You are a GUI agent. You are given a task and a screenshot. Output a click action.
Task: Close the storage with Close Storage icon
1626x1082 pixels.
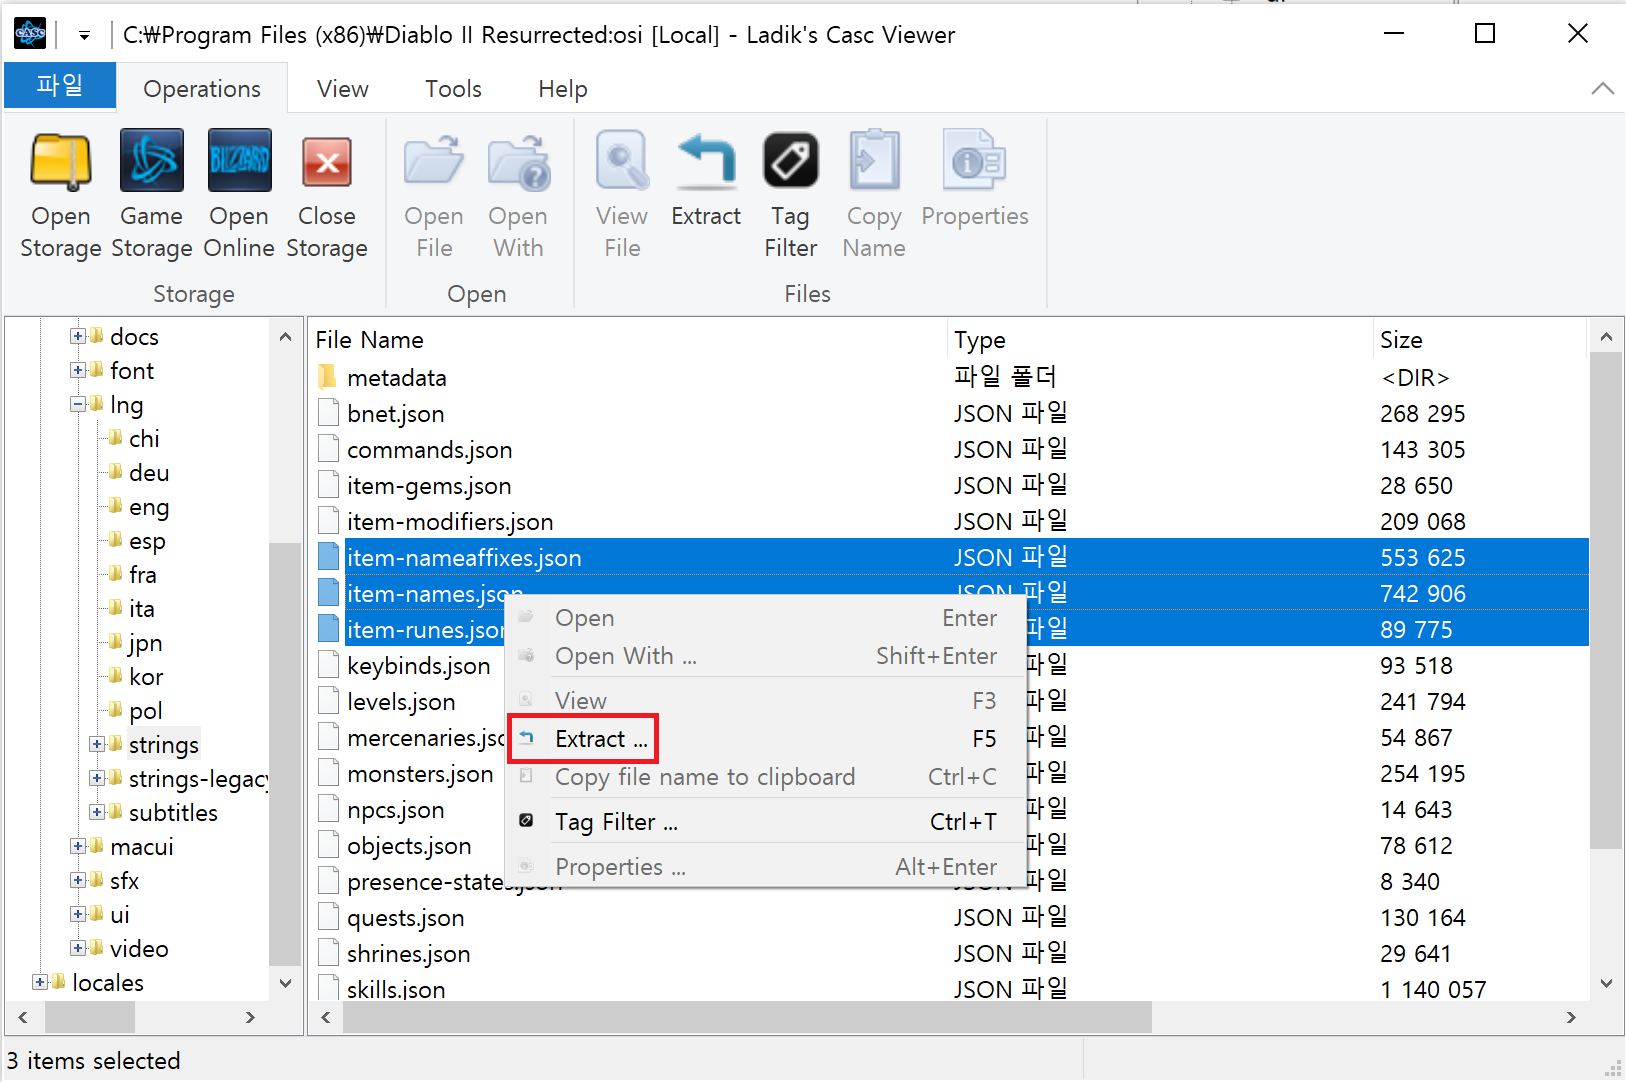click(327, 162)
